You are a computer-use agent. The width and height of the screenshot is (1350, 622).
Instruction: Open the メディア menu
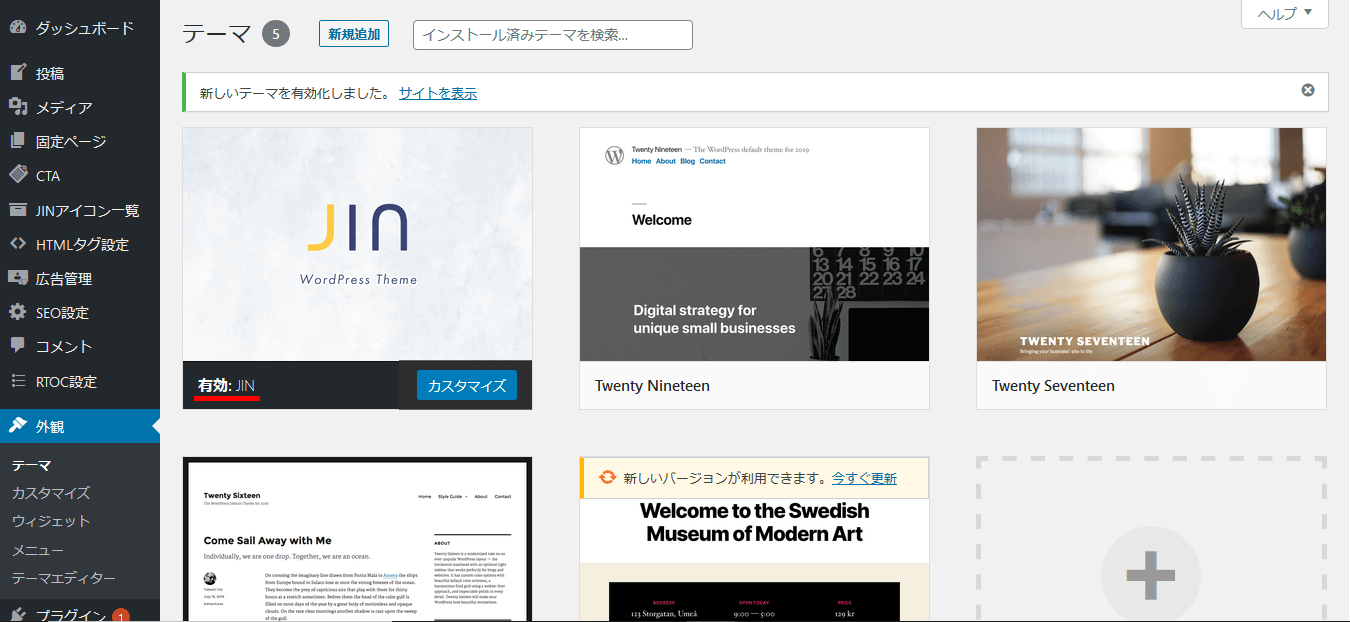pos(64,107)
